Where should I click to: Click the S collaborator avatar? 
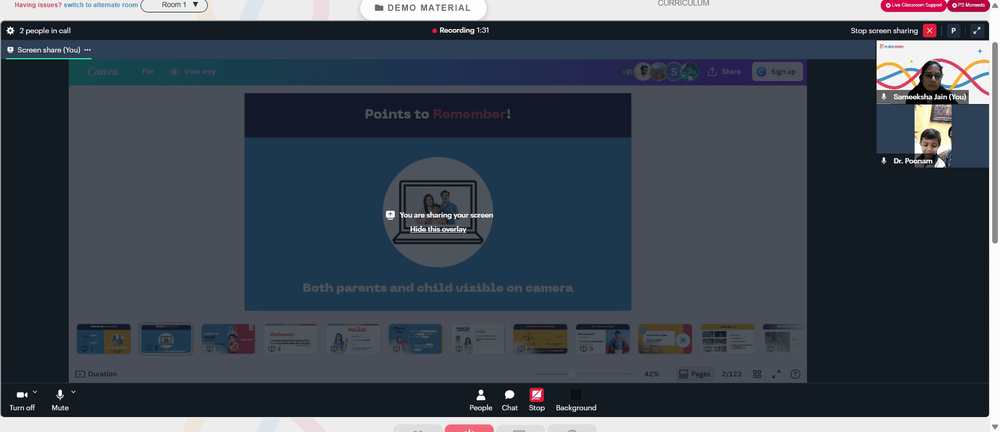(674, 71)
